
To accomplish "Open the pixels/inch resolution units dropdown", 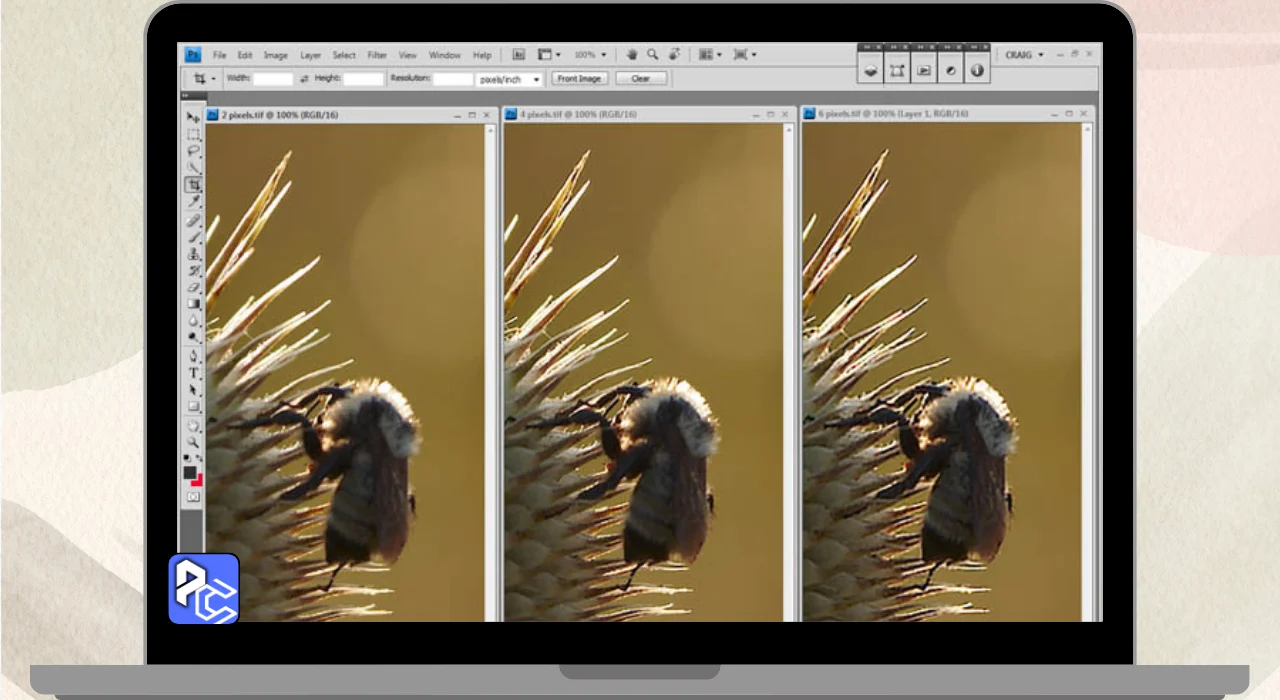I will pyautogui.click(x=509, y=79).
